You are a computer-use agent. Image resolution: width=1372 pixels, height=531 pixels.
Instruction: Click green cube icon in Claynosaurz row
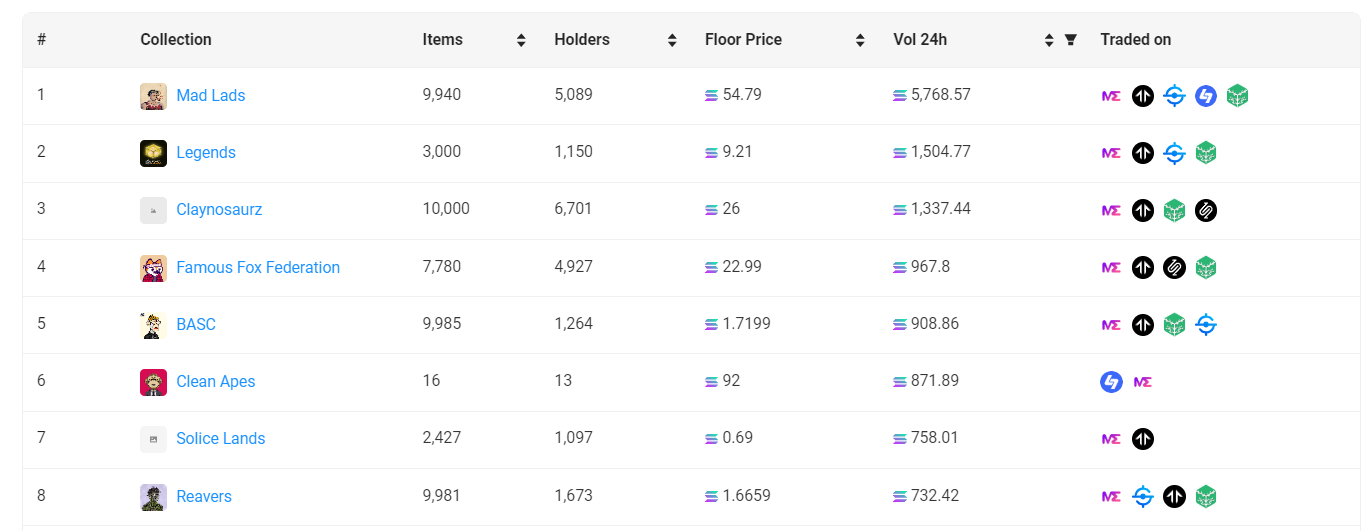(1174, 210)
